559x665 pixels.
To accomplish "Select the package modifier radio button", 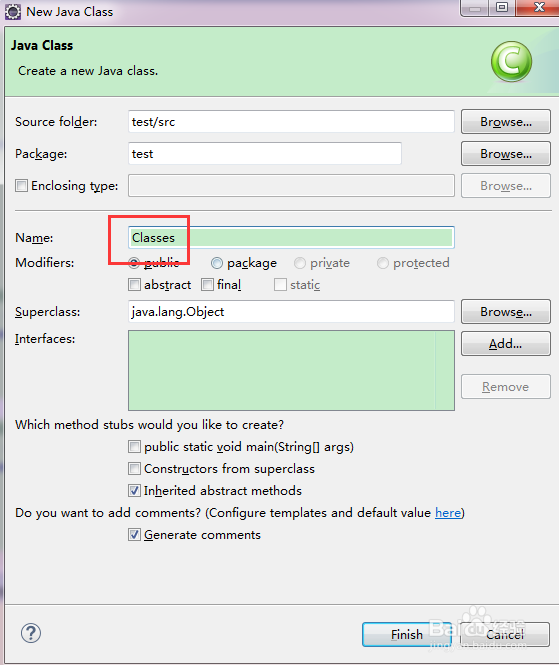I will pos(217,263).
